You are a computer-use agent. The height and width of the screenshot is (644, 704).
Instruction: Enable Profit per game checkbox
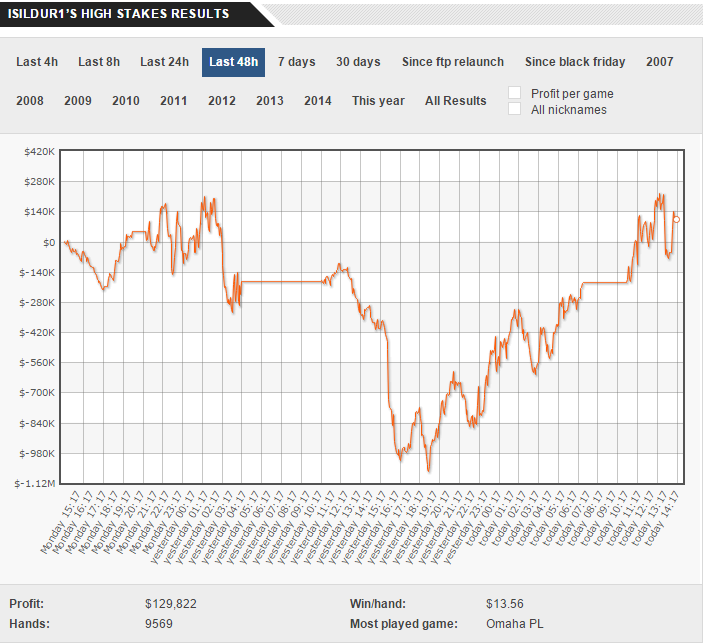pos(515,93)
